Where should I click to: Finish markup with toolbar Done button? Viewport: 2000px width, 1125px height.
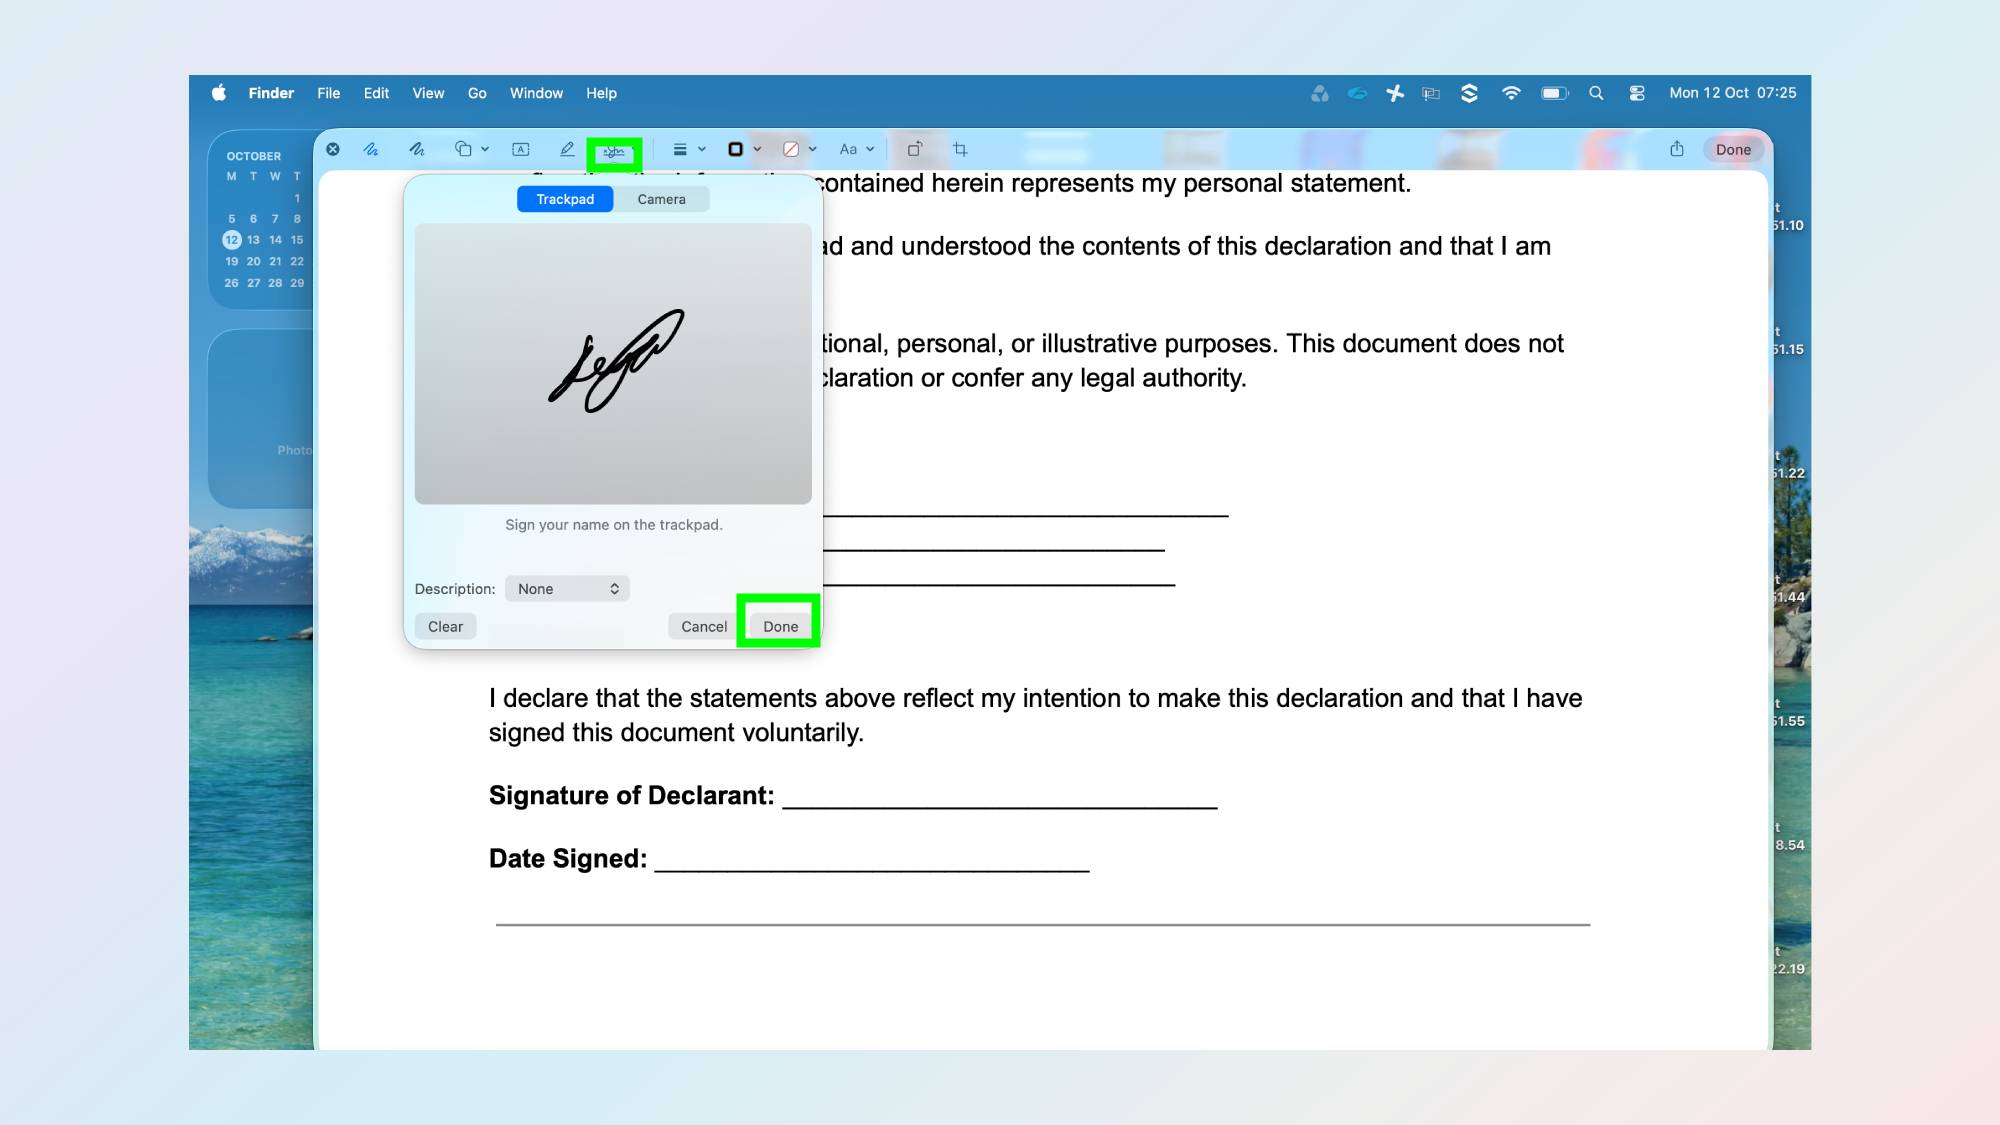[1733, 149]
